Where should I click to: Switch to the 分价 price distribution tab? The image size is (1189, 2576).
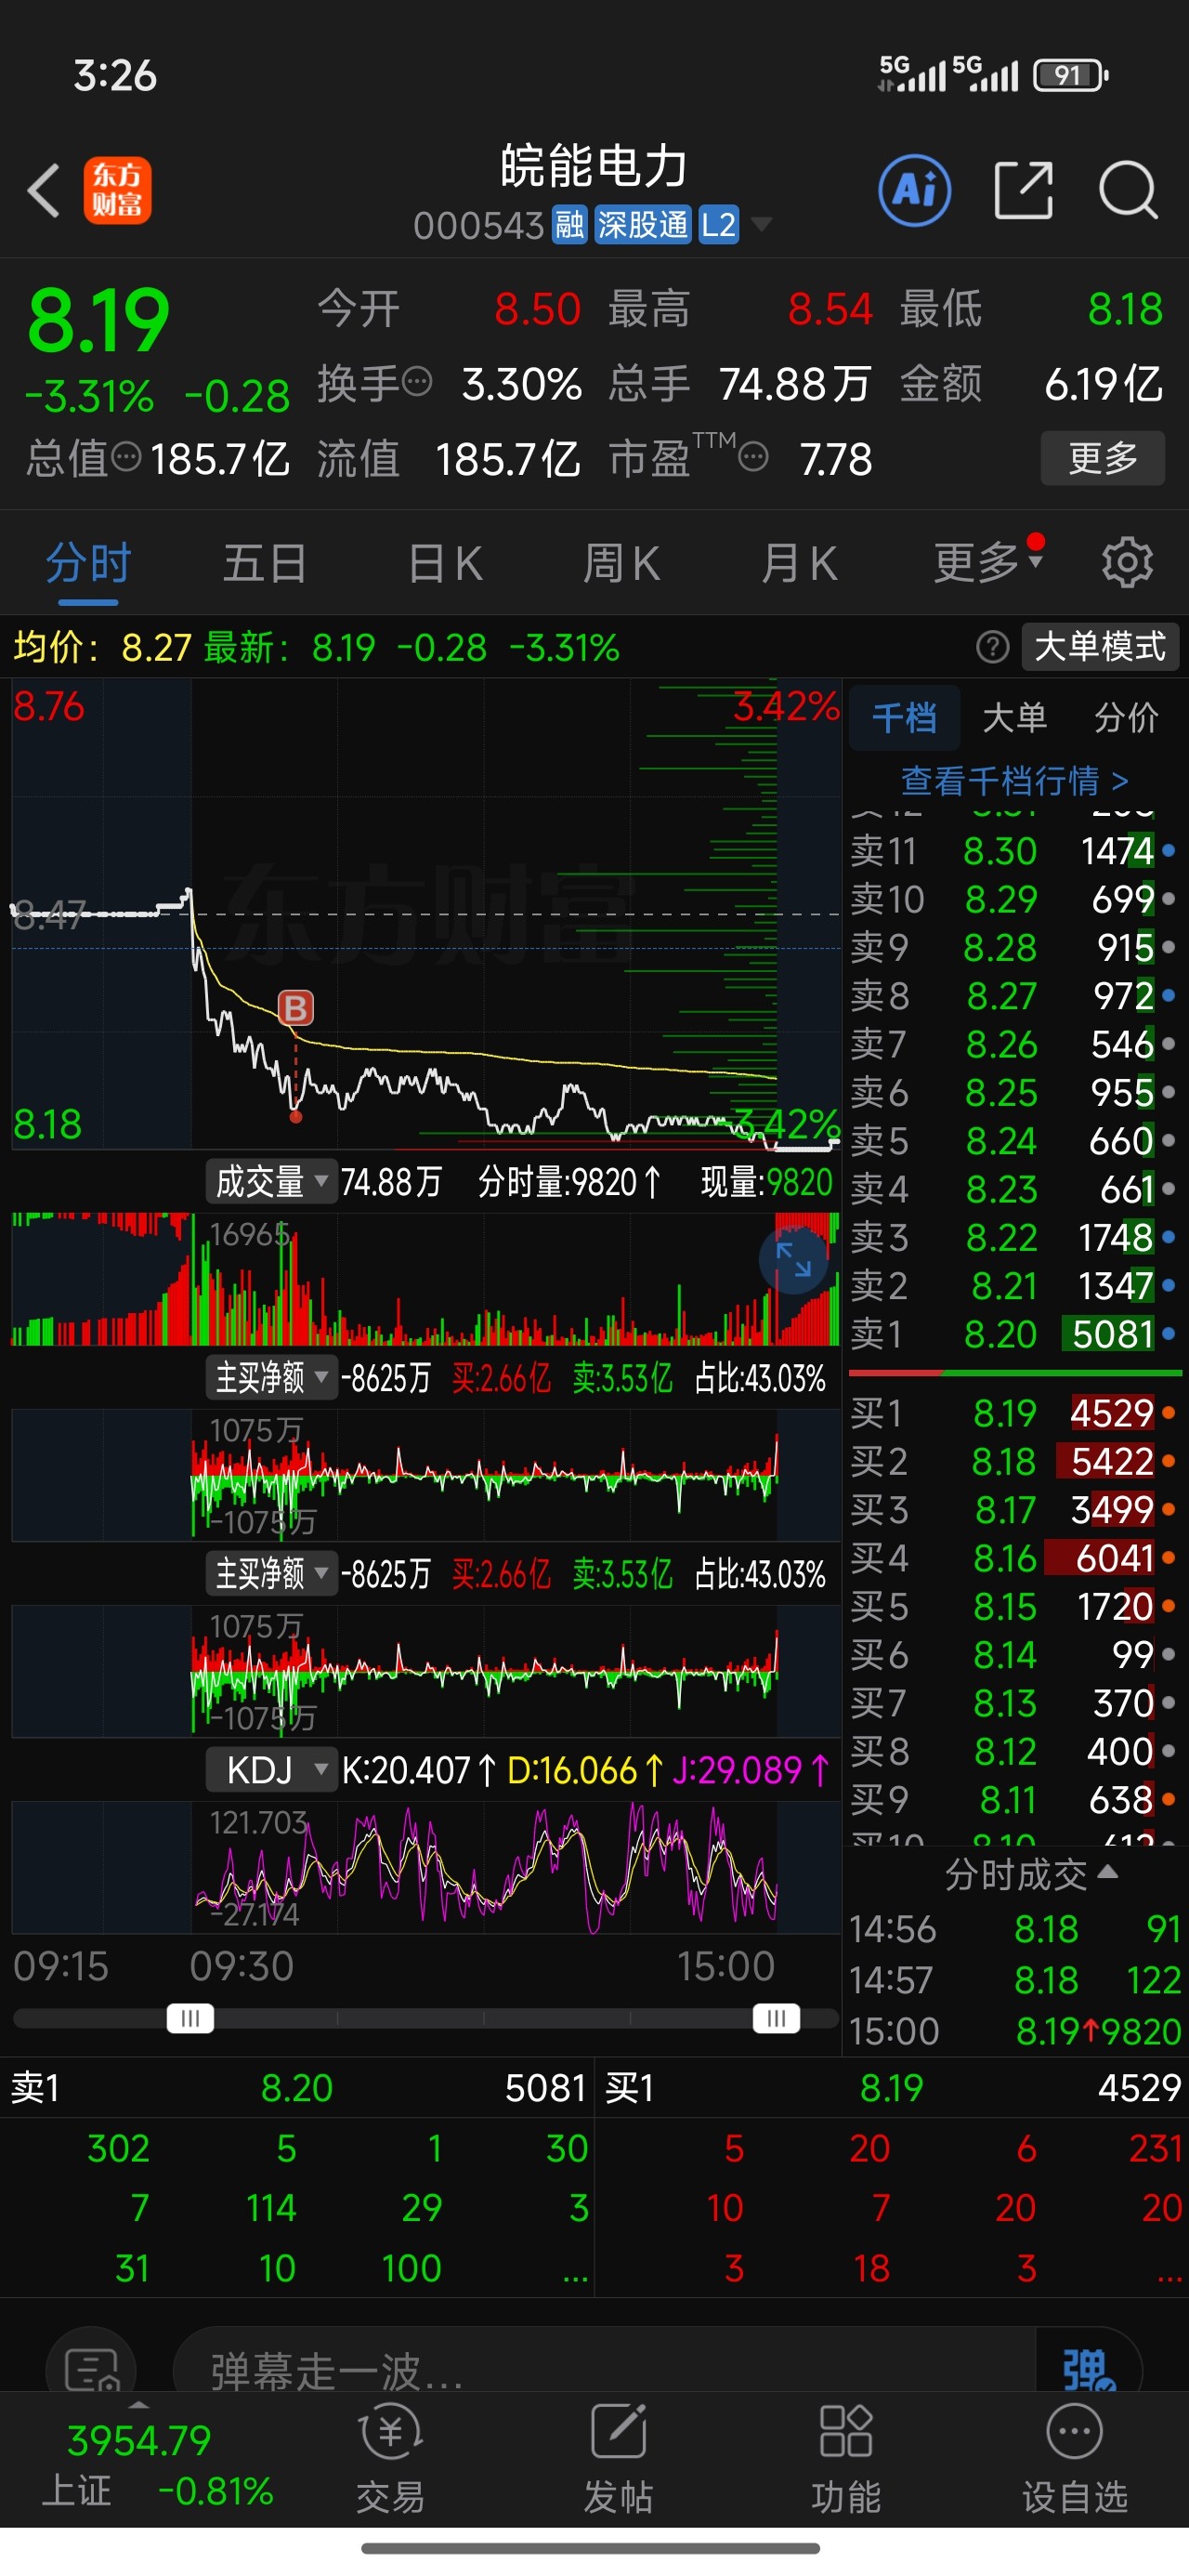[1126, 717]
